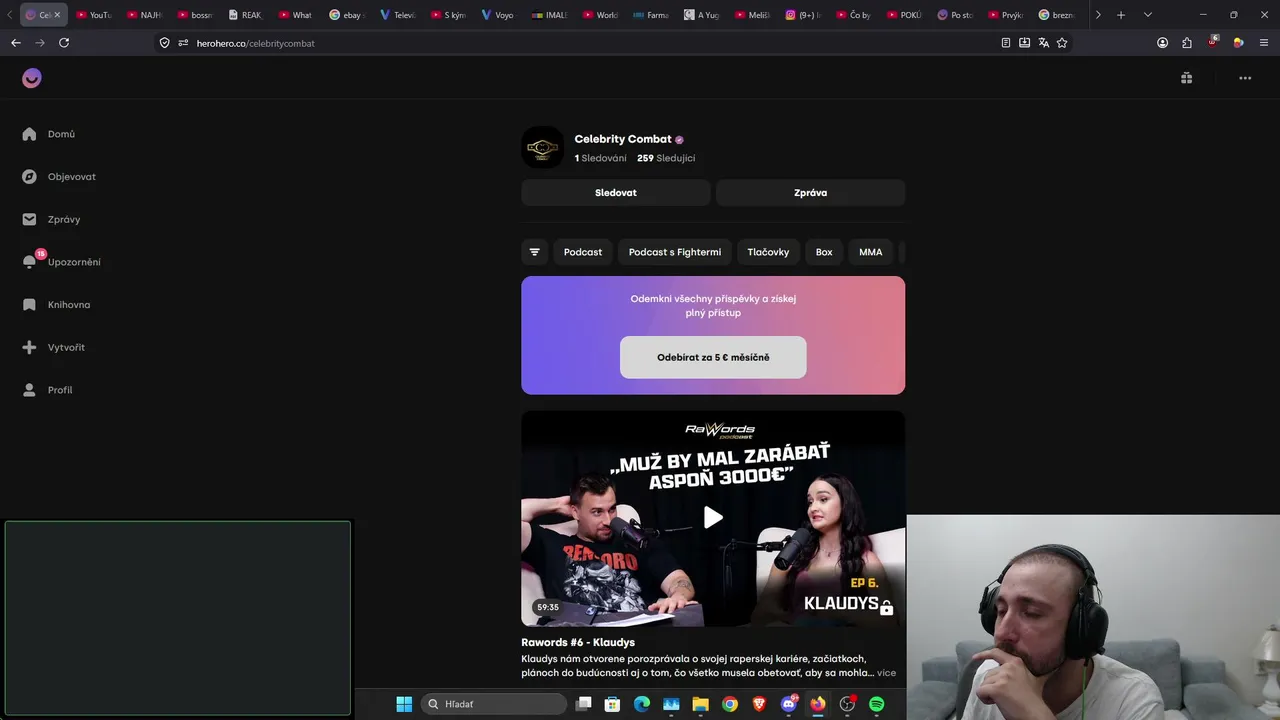Open Firefox account icon
Image resolution: width=1280 pixels, height=720 pixels.
pos(1162,43)
